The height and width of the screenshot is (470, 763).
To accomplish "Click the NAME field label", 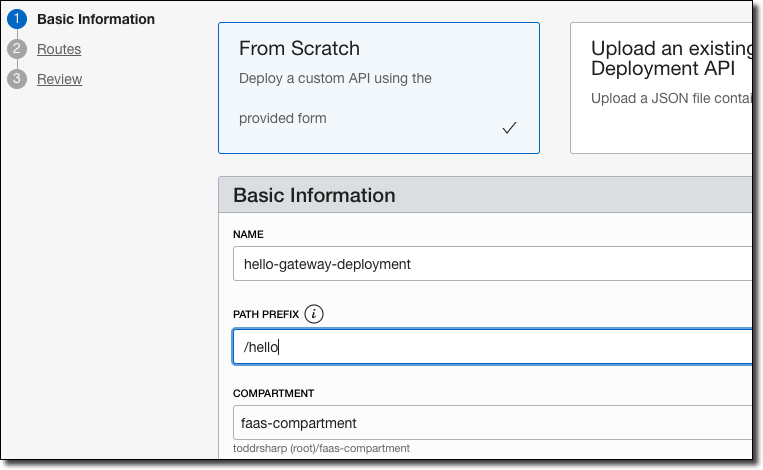I will coord(247,234).
